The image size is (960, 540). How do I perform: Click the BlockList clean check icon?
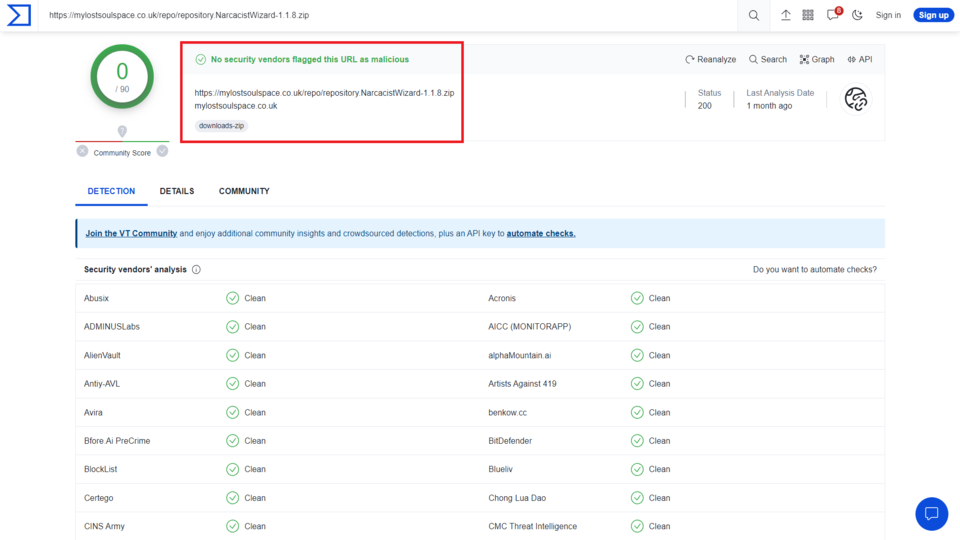pos(232,469)
